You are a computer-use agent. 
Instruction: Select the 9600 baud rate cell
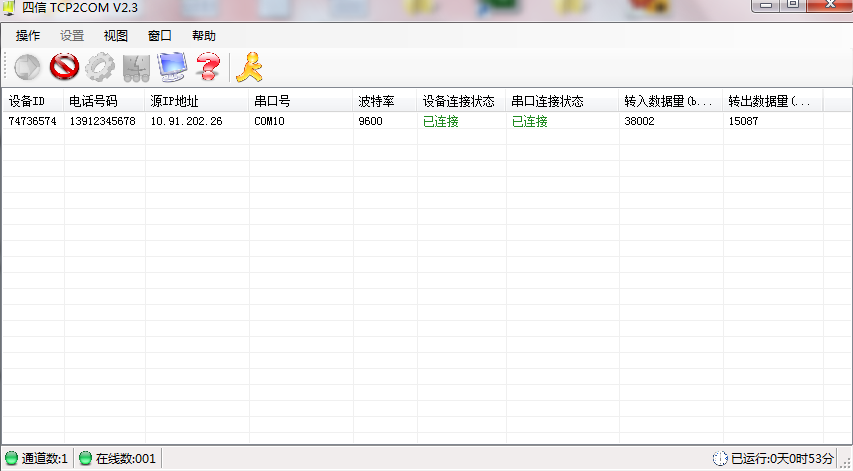pos(370,121)
